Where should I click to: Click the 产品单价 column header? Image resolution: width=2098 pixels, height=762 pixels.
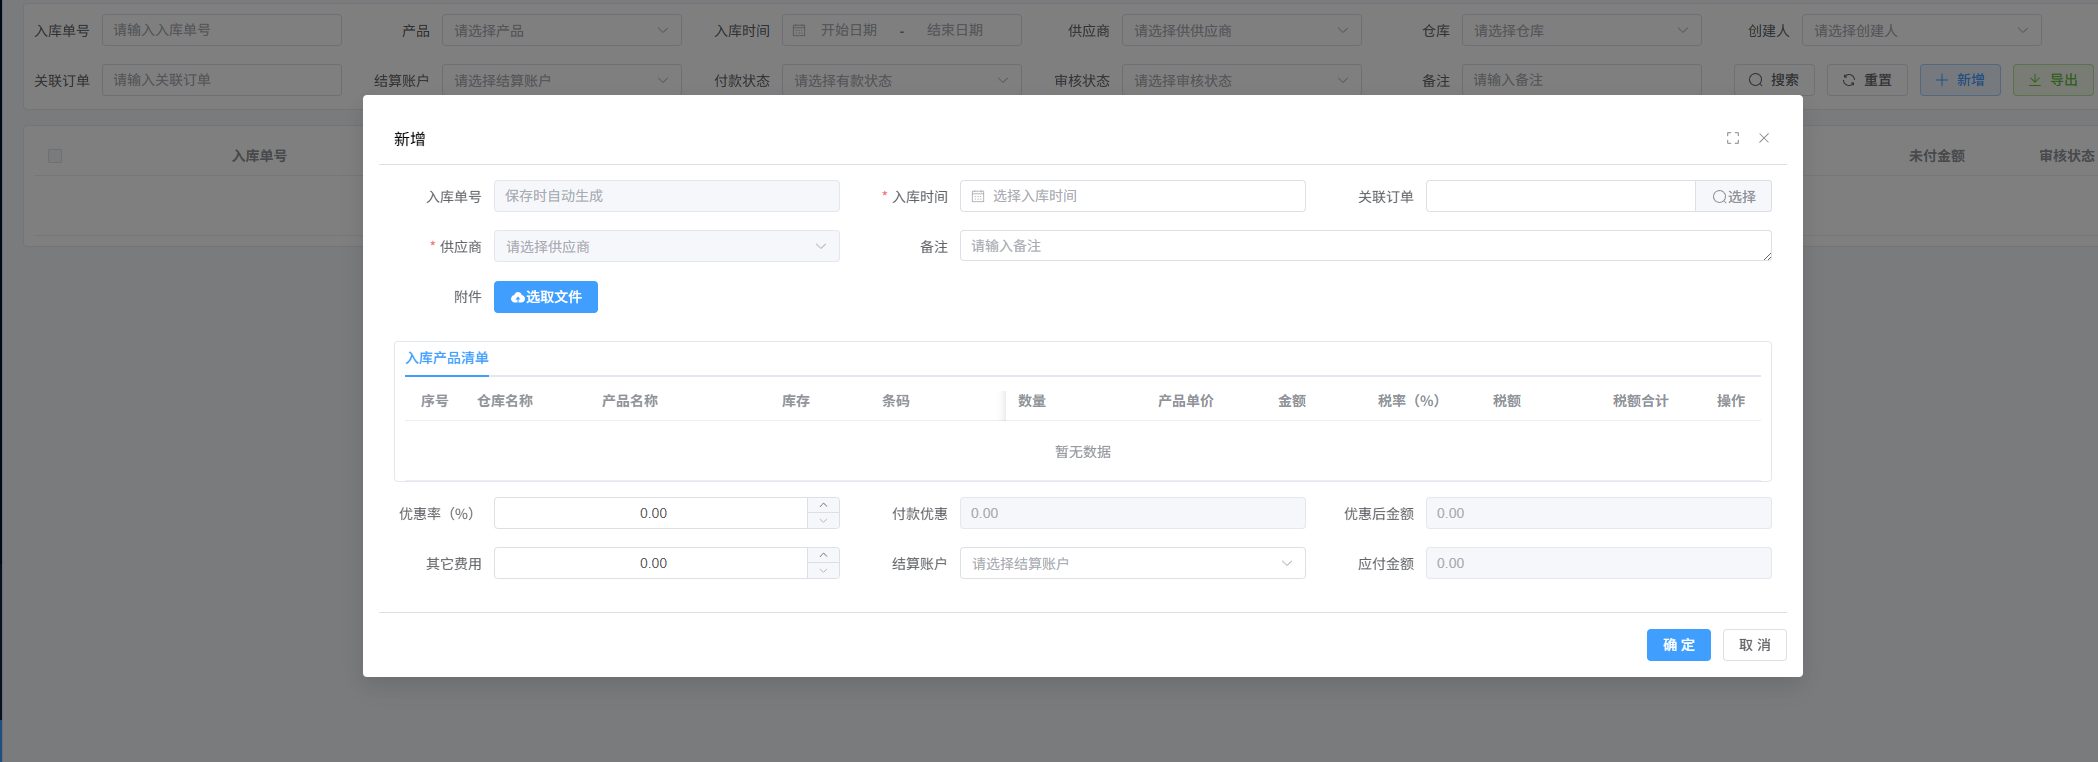[1186, 401]
